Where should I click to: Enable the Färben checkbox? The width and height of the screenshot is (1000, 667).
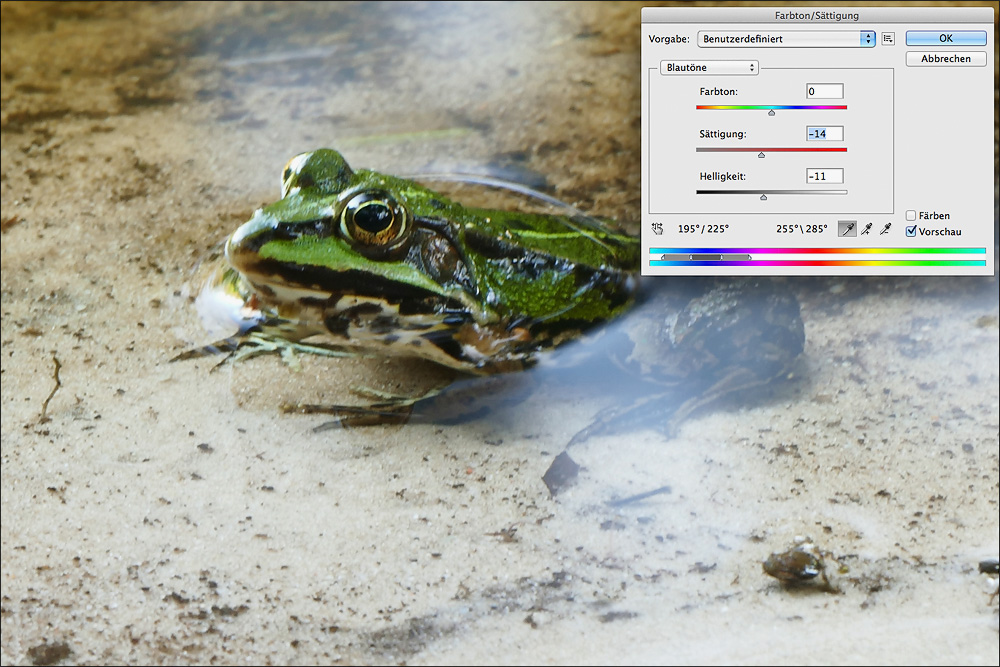click(x=911, y=216)
